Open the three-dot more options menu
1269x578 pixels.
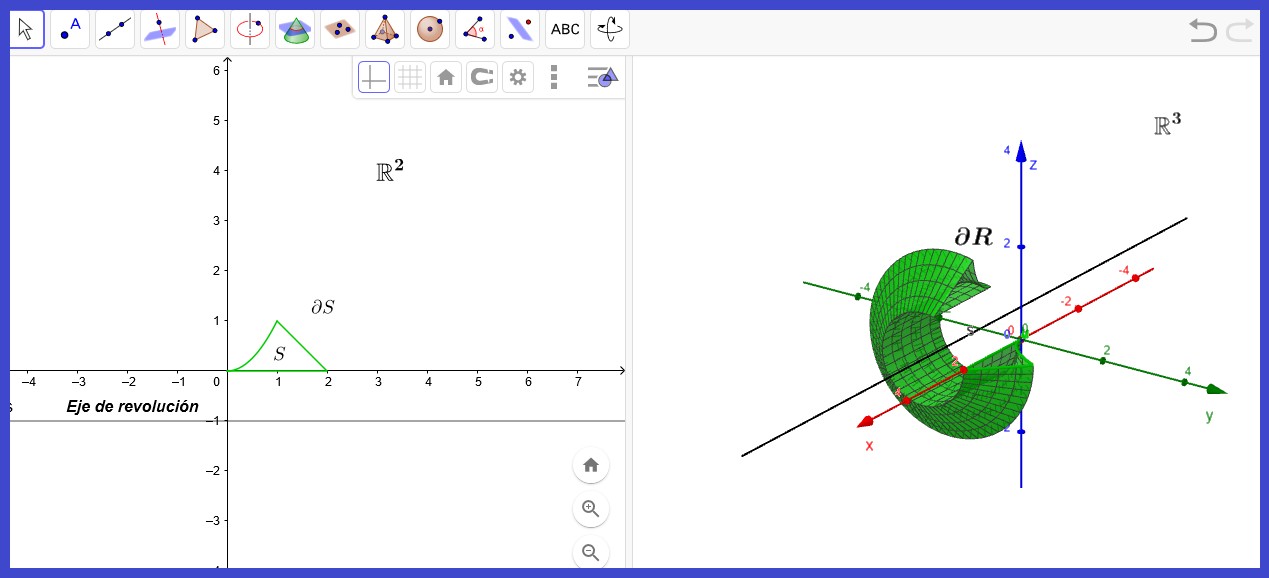coord(554,77)
